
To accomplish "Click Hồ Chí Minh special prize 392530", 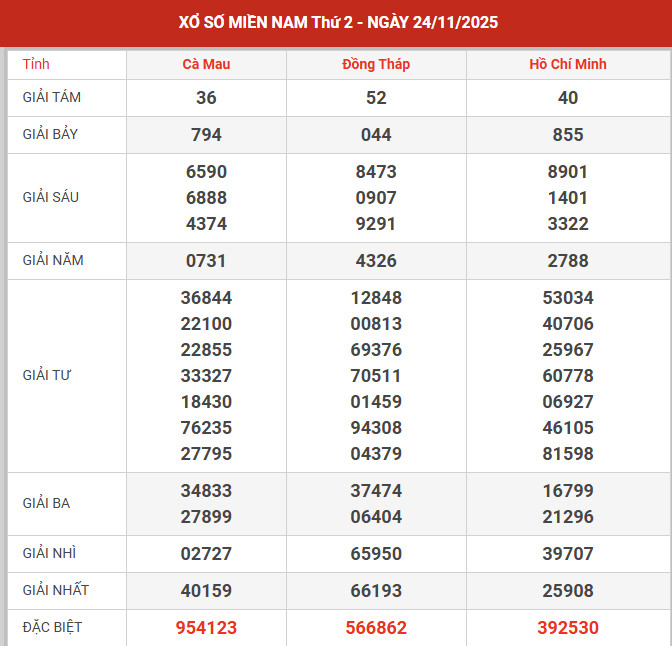I will pyautogui.click(x=568, y=628).
